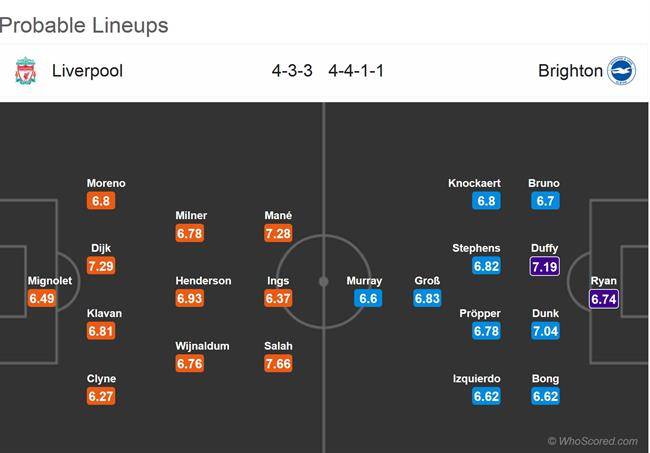Open the Liverpool team name link

point(87,71)
